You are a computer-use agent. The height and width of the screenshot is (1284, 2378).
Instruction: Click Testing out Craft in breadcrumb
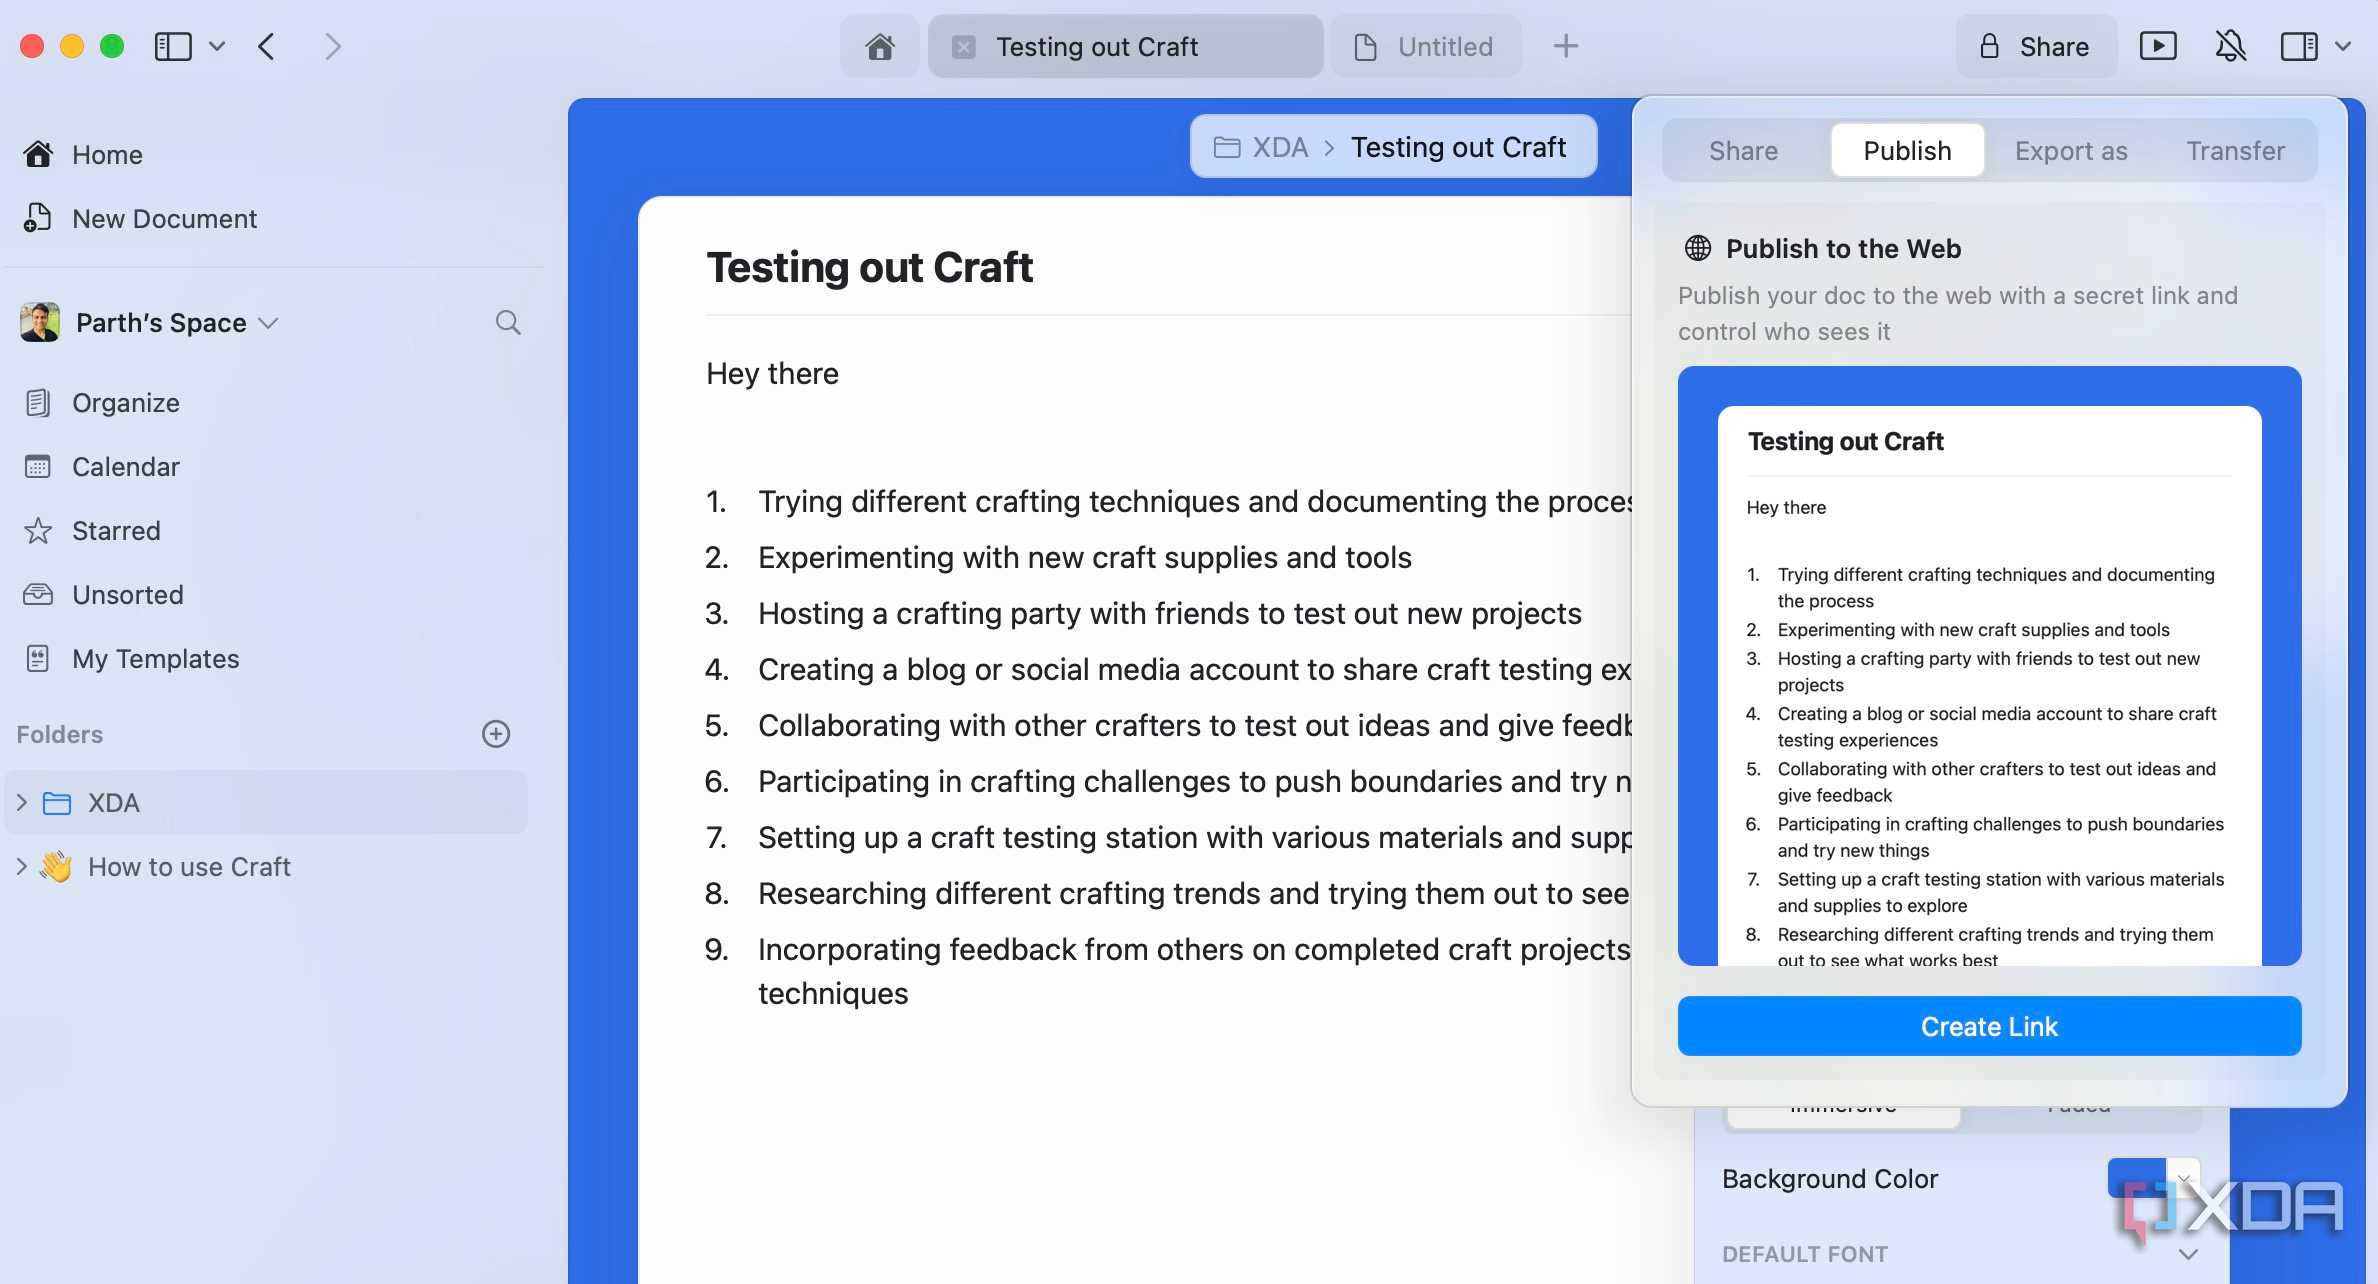[x=1458, y=147]
